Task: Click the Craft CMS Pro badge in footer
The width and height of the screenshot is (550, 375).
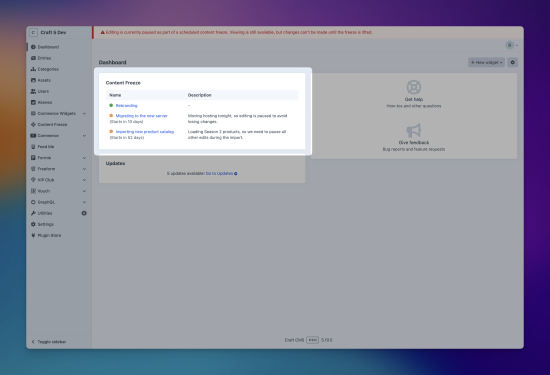Action: [313, 340]
